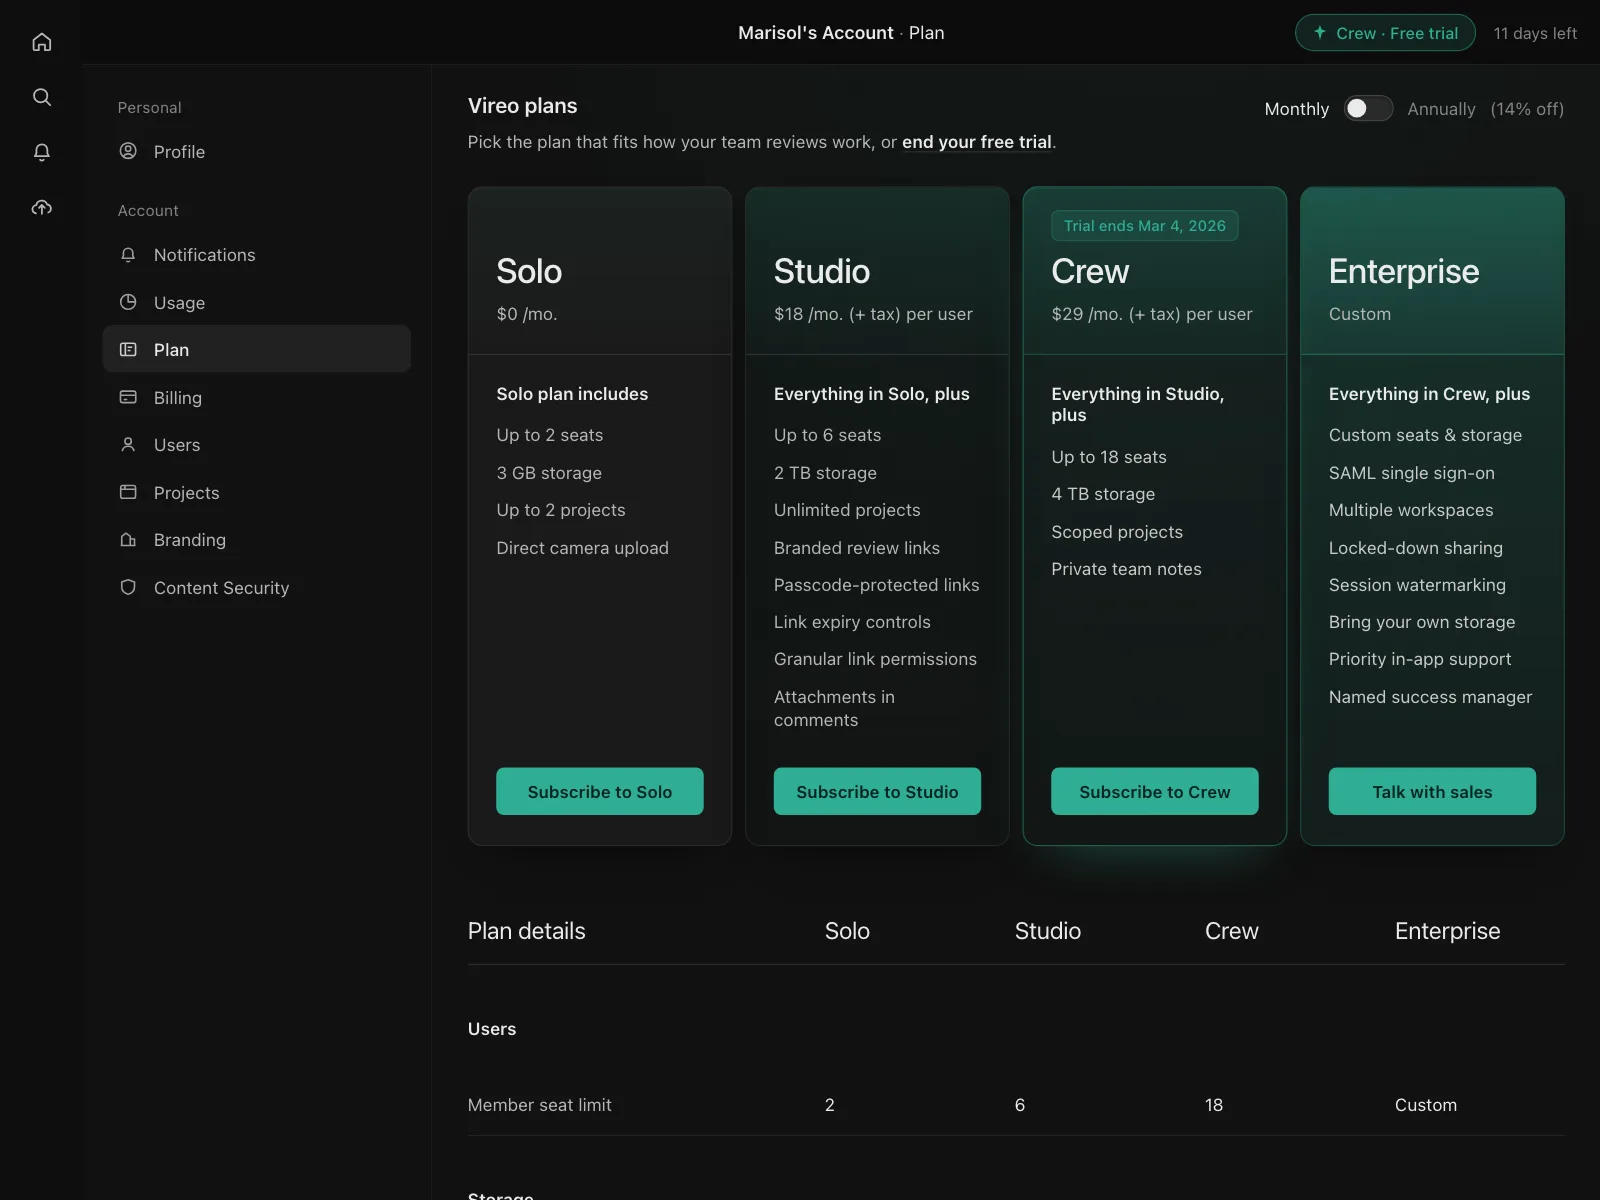The width and height of the screenshot is (1600, 1200).
Task: Click the pie-chart icon beside Usage
Action: click(x=128, y=302)
